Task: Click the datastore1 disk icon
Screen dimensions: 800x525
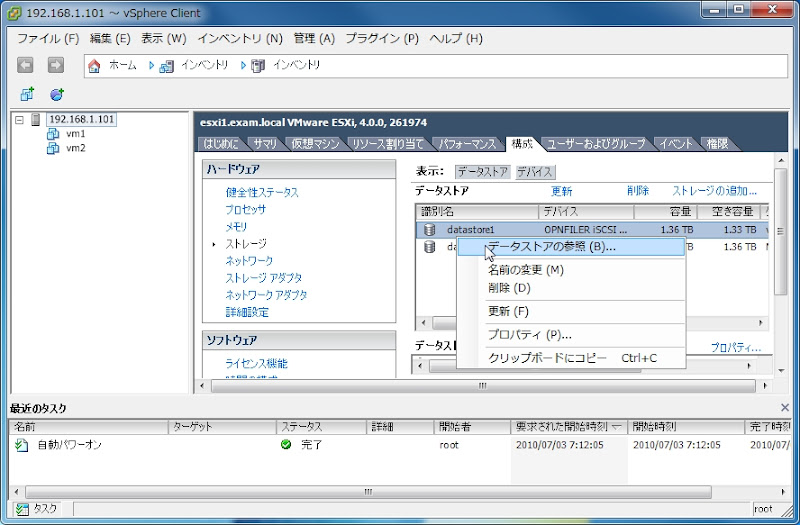Action: pyautogui.click(x=430, y=230)
